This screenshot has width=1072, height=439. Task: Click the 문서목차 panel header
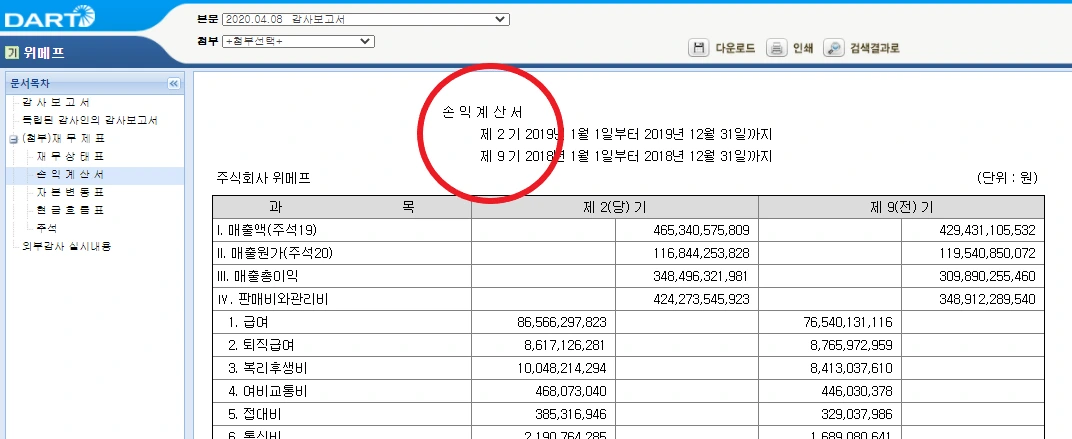pos(94,83)
